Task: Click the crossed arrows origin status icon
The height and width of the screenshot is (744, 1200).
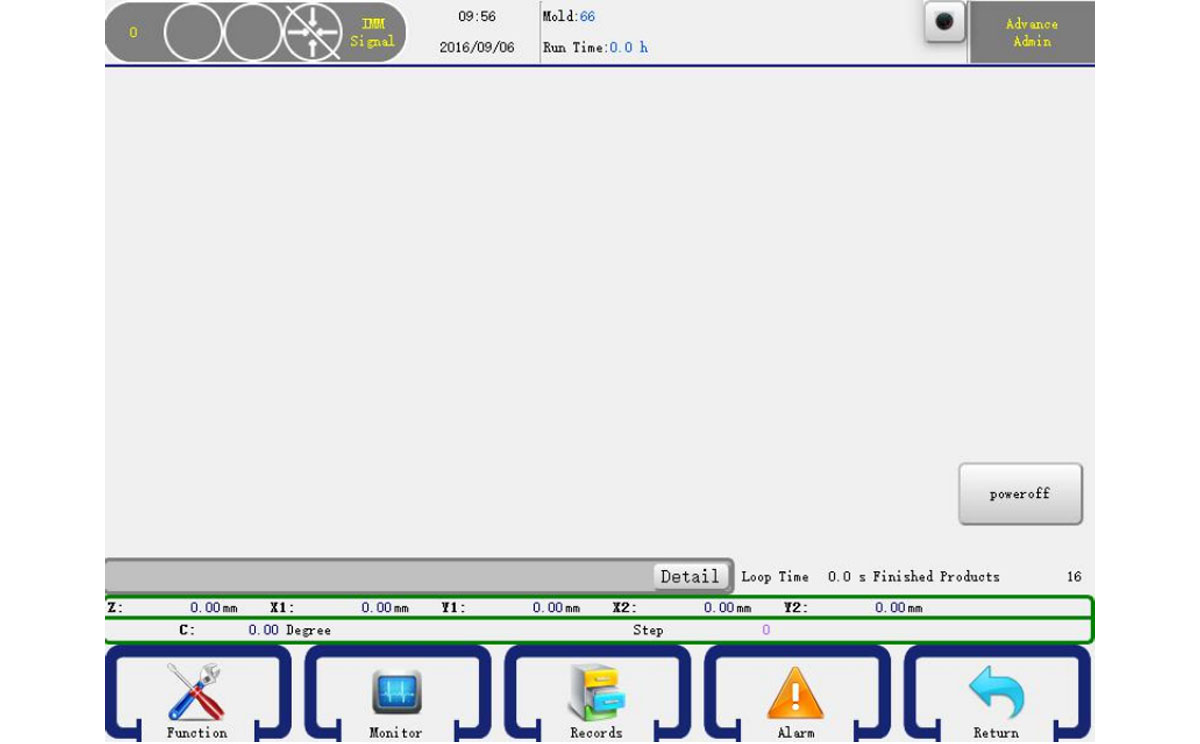Action: coord(312,33)
